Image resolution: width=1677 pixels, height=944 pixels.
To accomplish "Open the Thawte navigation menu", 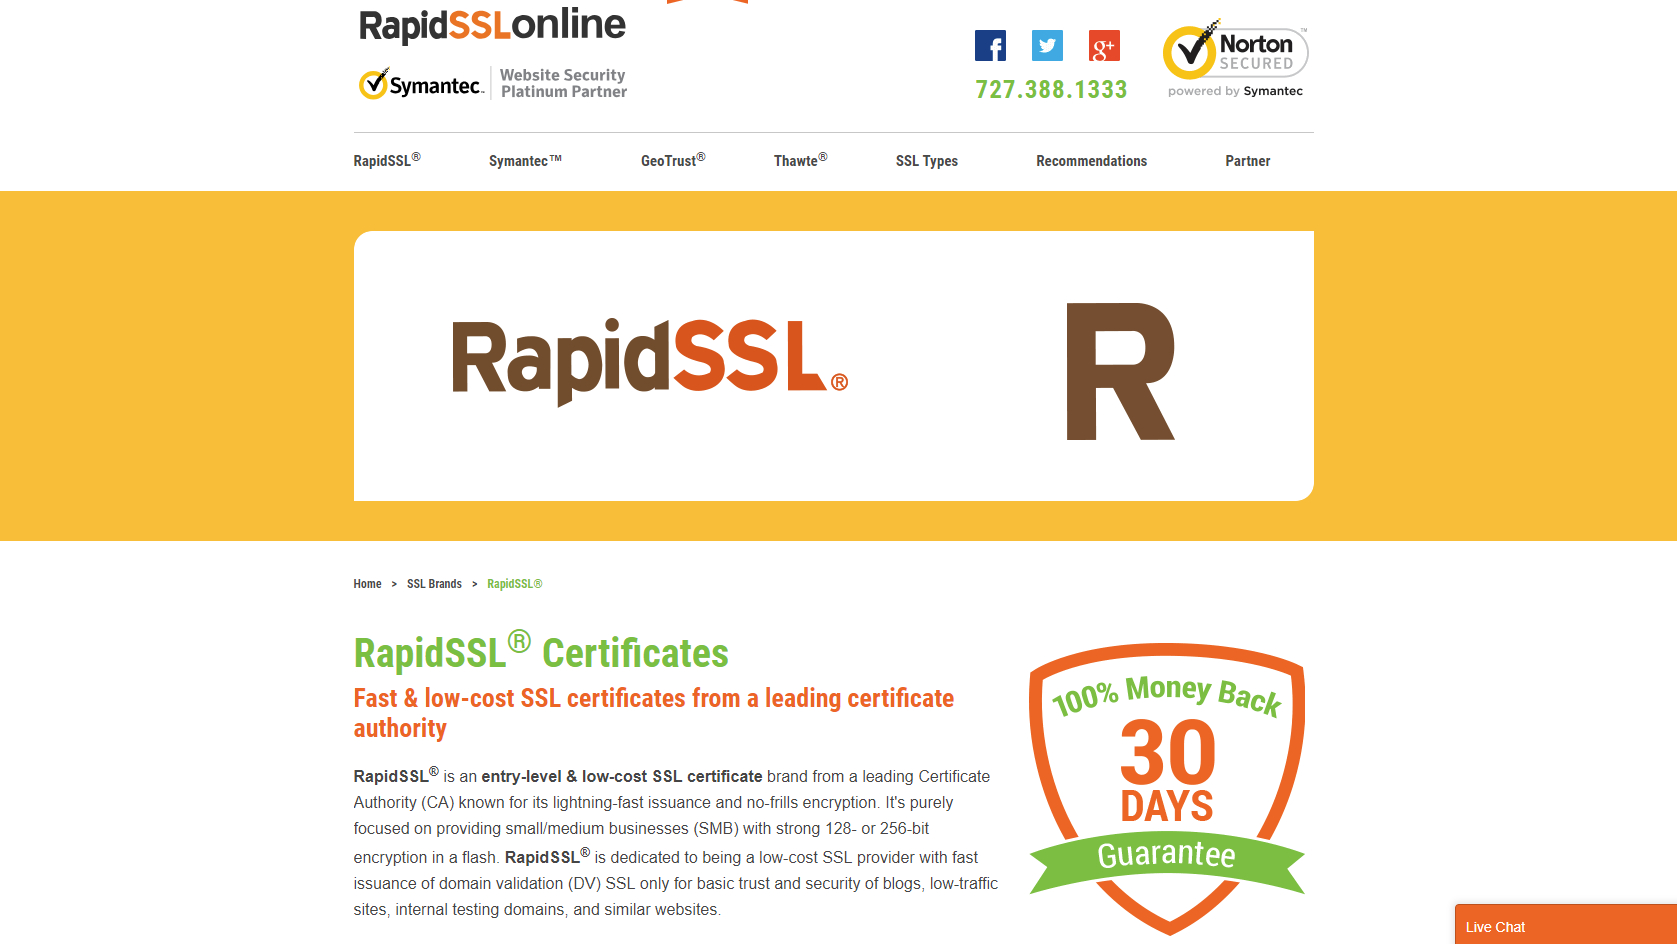I will 800,160.
